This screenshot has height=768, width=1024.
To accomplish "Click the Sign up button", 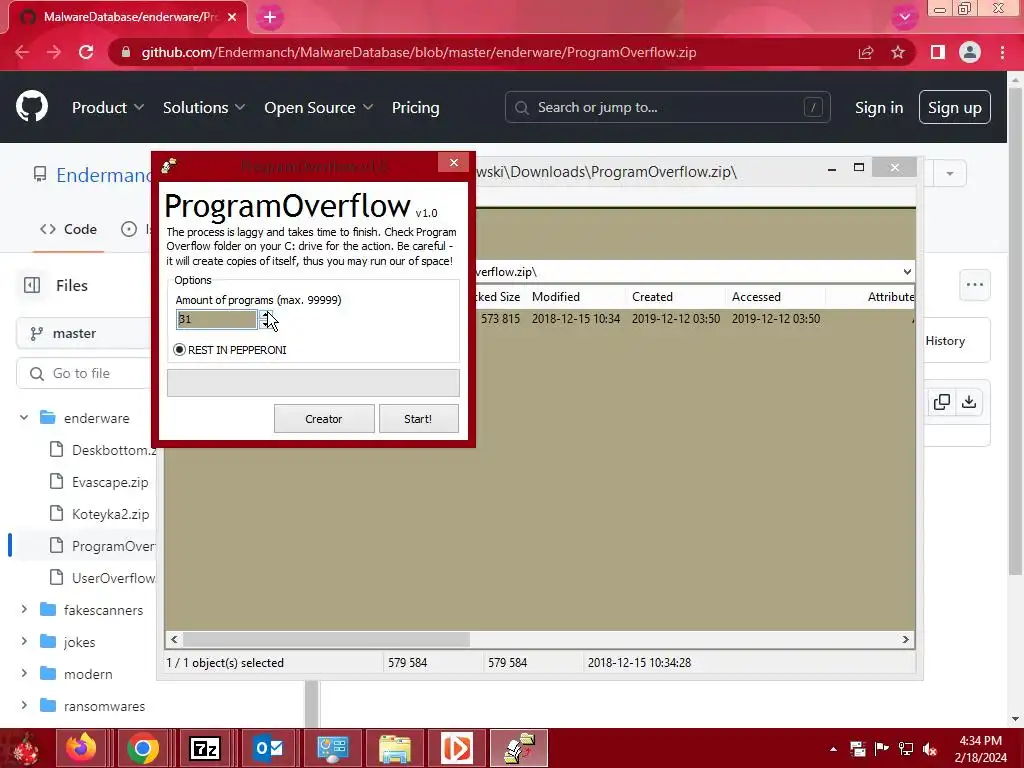I will (x=954, y=107).
